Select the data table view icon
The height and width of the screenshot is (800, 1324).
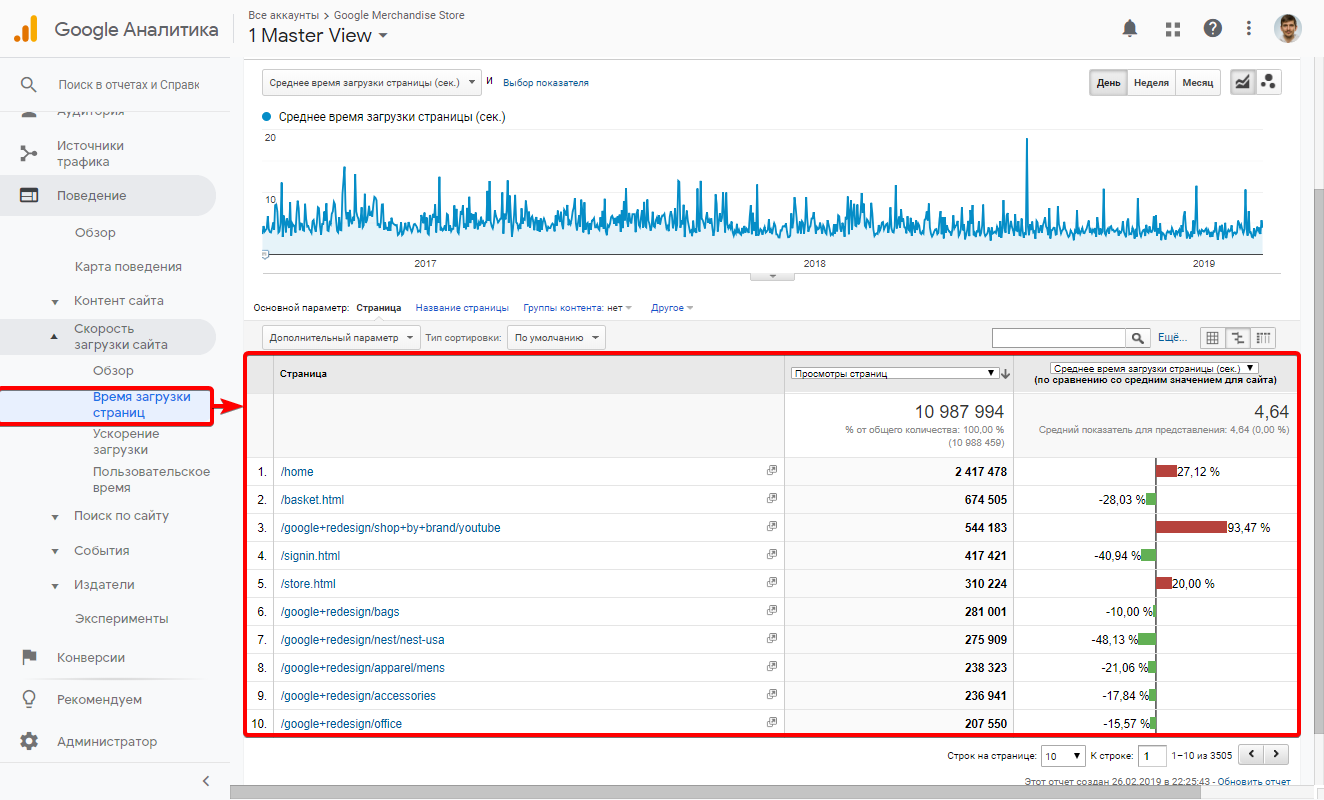point(1213,338)
